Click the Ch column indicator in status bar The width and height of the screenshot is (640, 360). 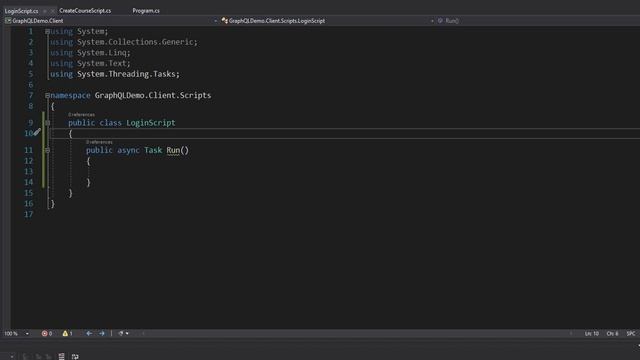click(x=612, y=333)
